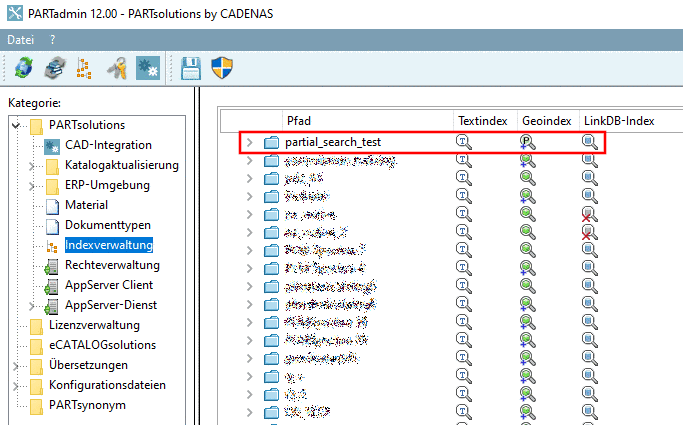Click the PARTadmin application icon in title bar
This screenshot has width=683, height=425.
point(15,13)
